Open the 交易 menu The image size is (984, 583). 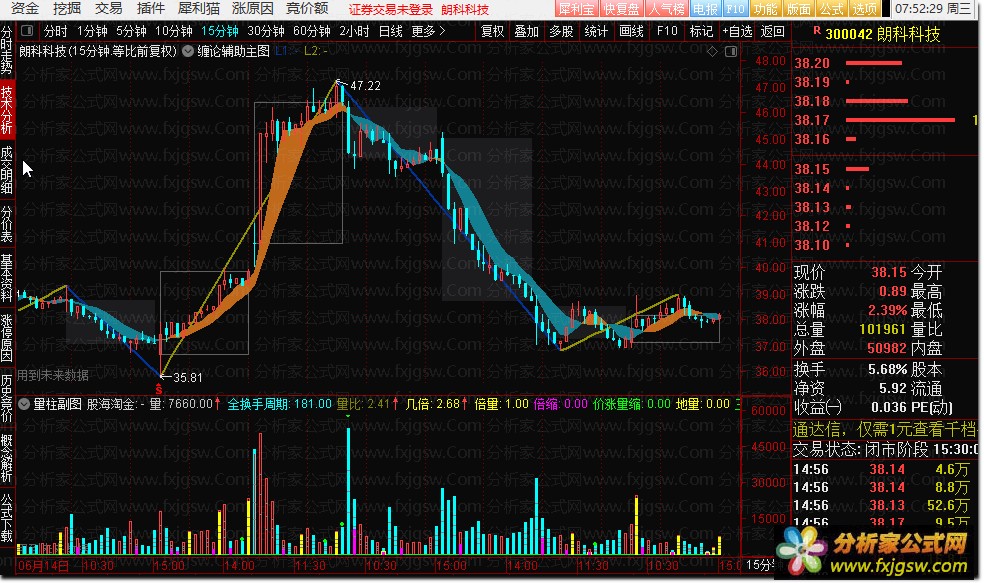[x=108, y=9]
